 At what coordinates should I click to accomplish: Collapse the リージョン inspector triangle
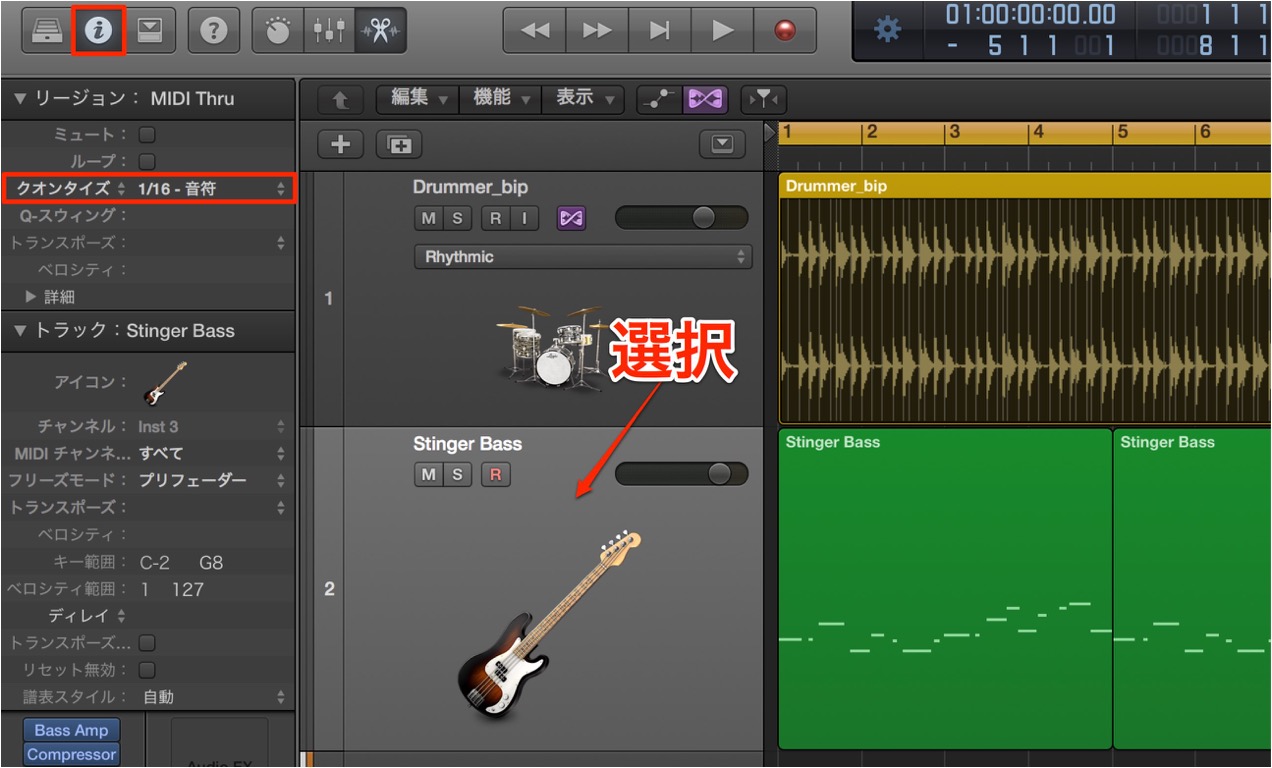pyautogui.click(x=20, y=98)
